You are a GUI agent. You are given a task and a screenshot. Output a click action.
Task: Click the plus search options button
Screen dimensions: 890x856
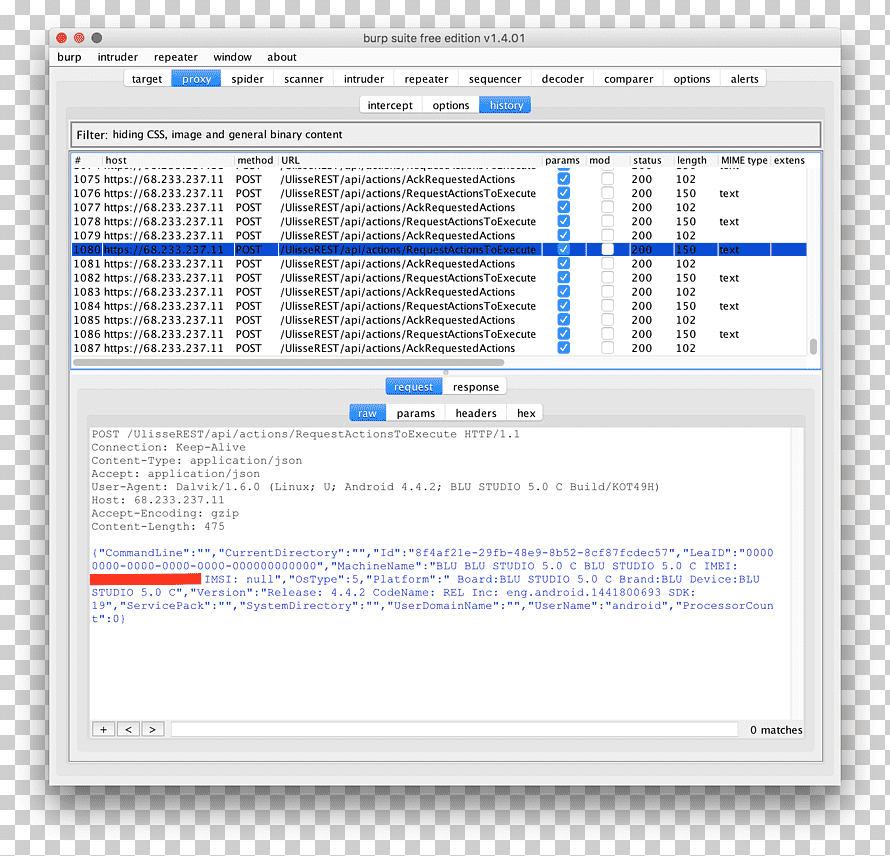(103, 729)
